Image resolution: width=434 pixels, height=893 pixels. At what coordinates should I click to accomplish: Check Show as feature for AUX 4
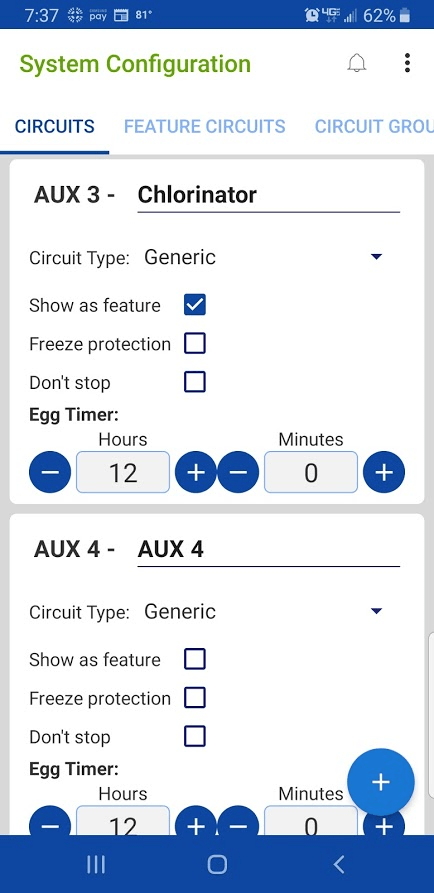tap(195, 659)
